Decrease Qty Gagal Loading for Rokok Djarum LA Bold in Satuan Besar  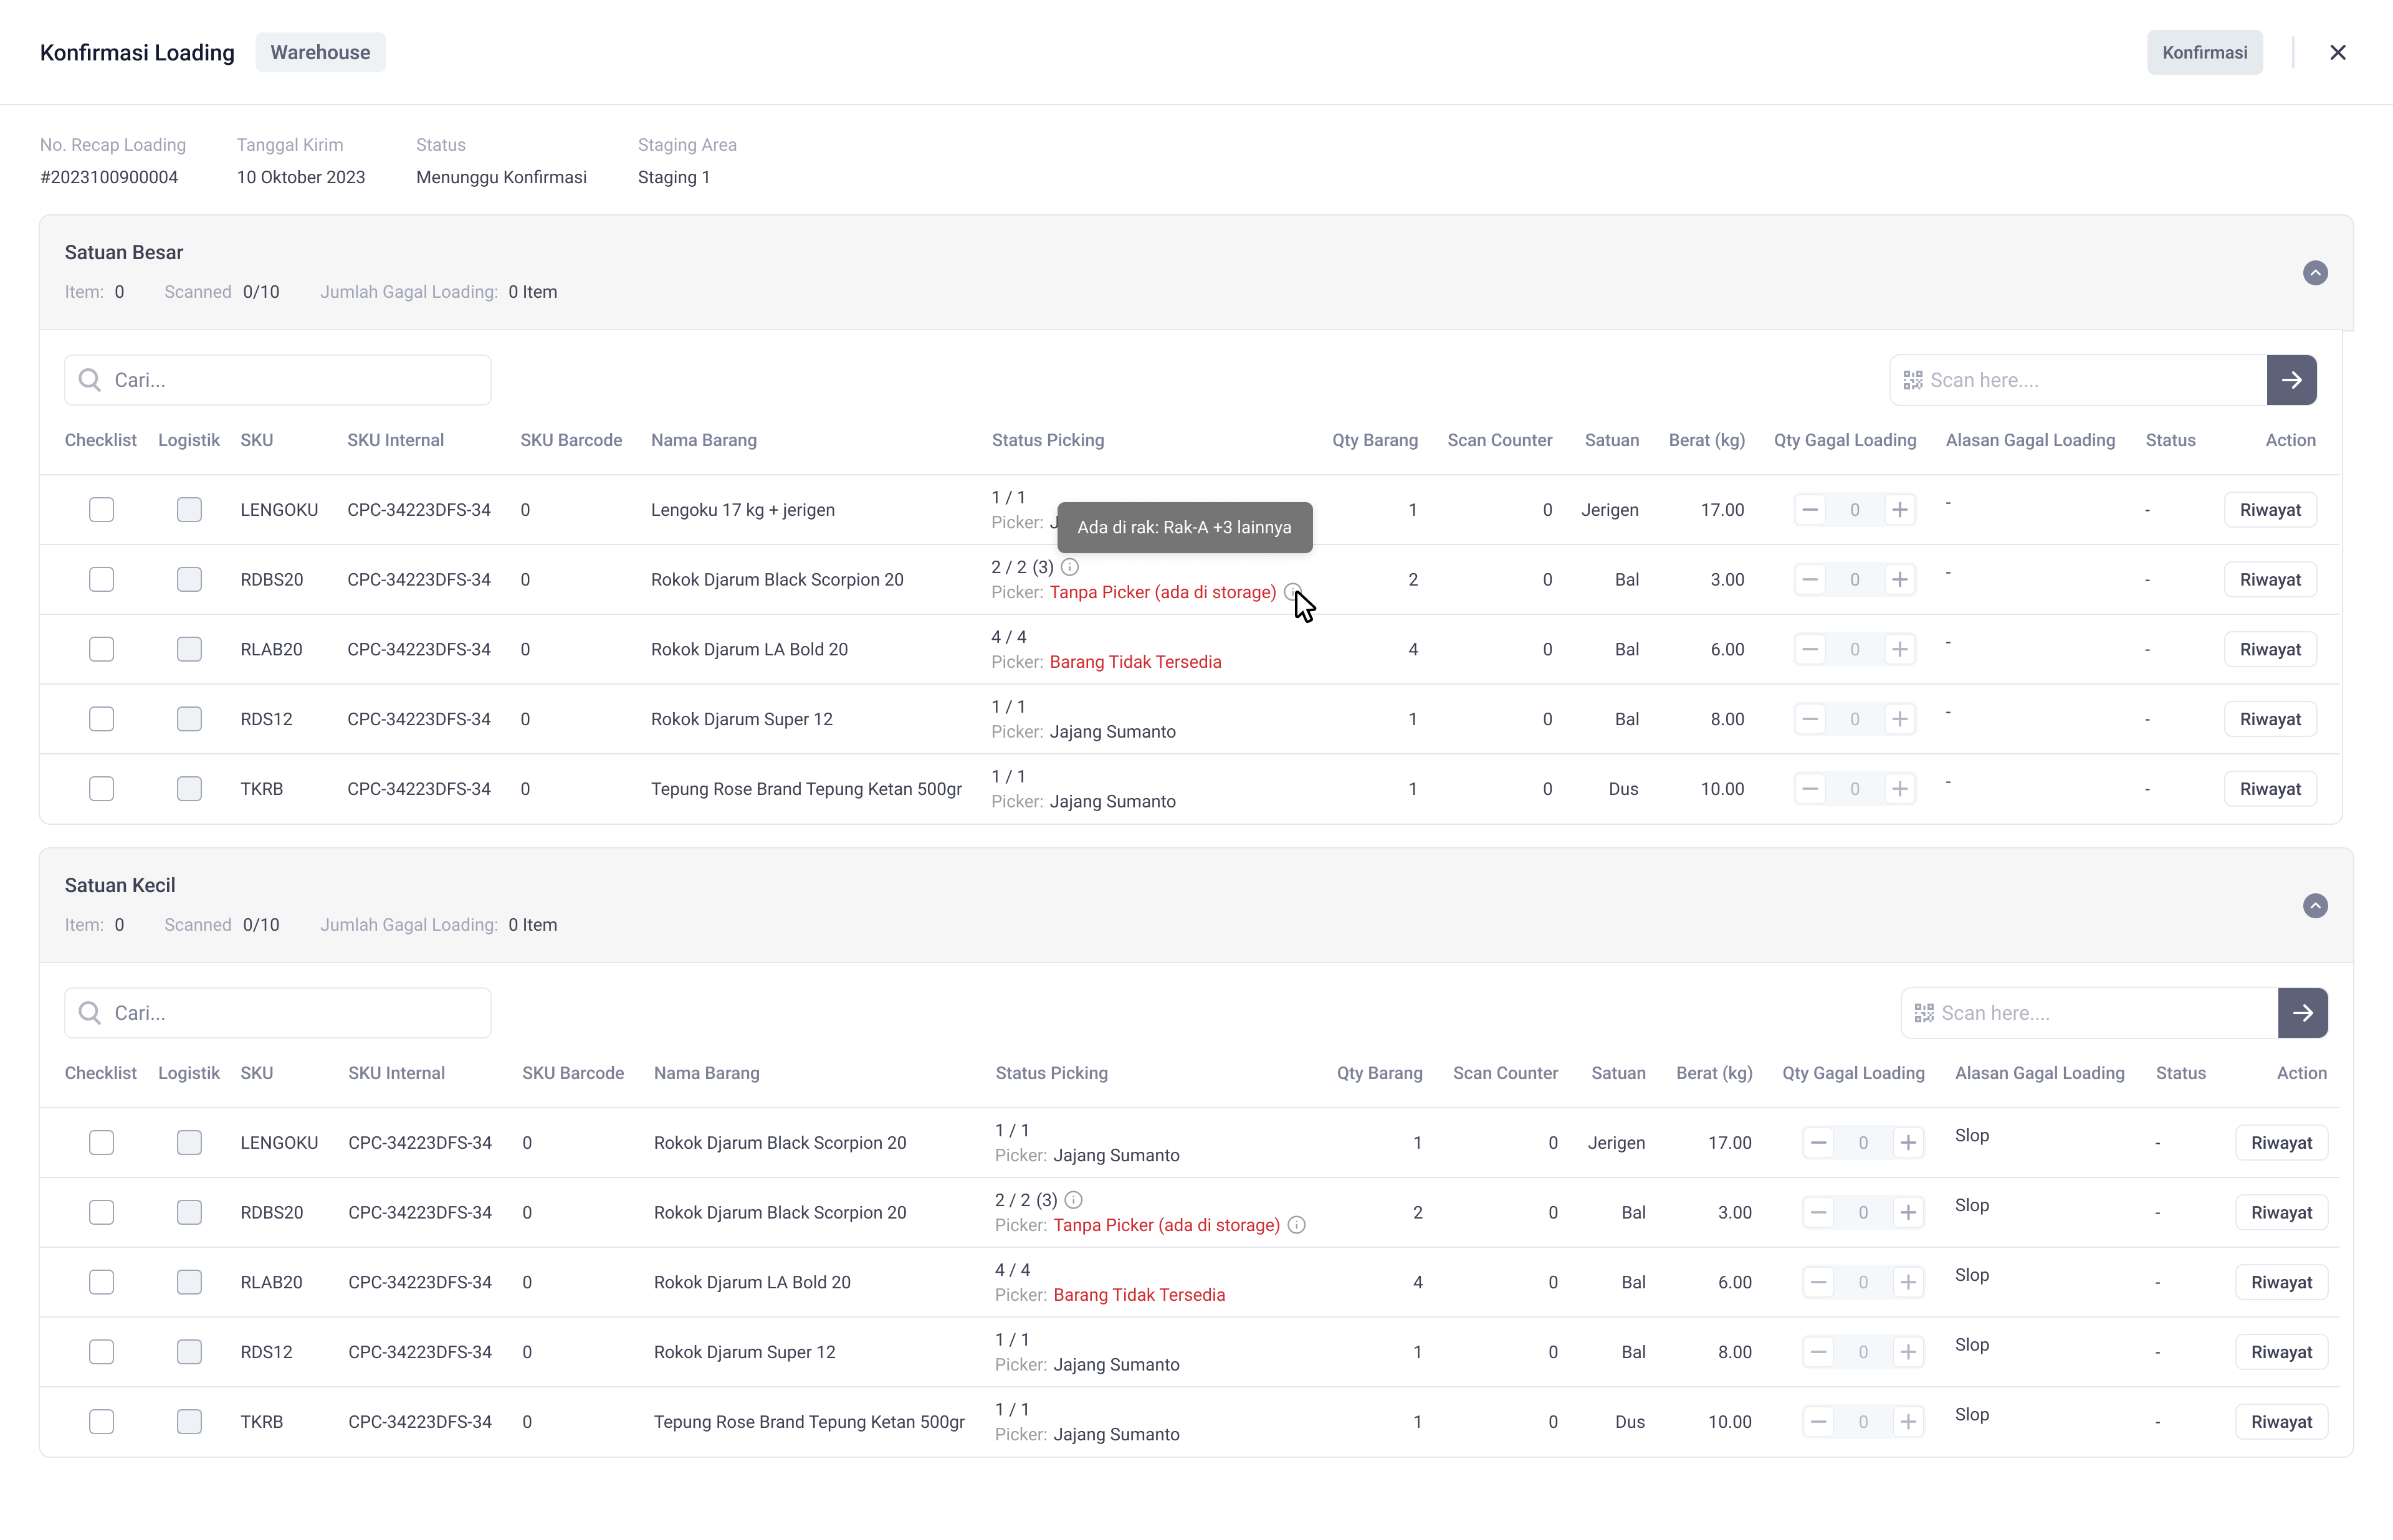pos(1809,649)
